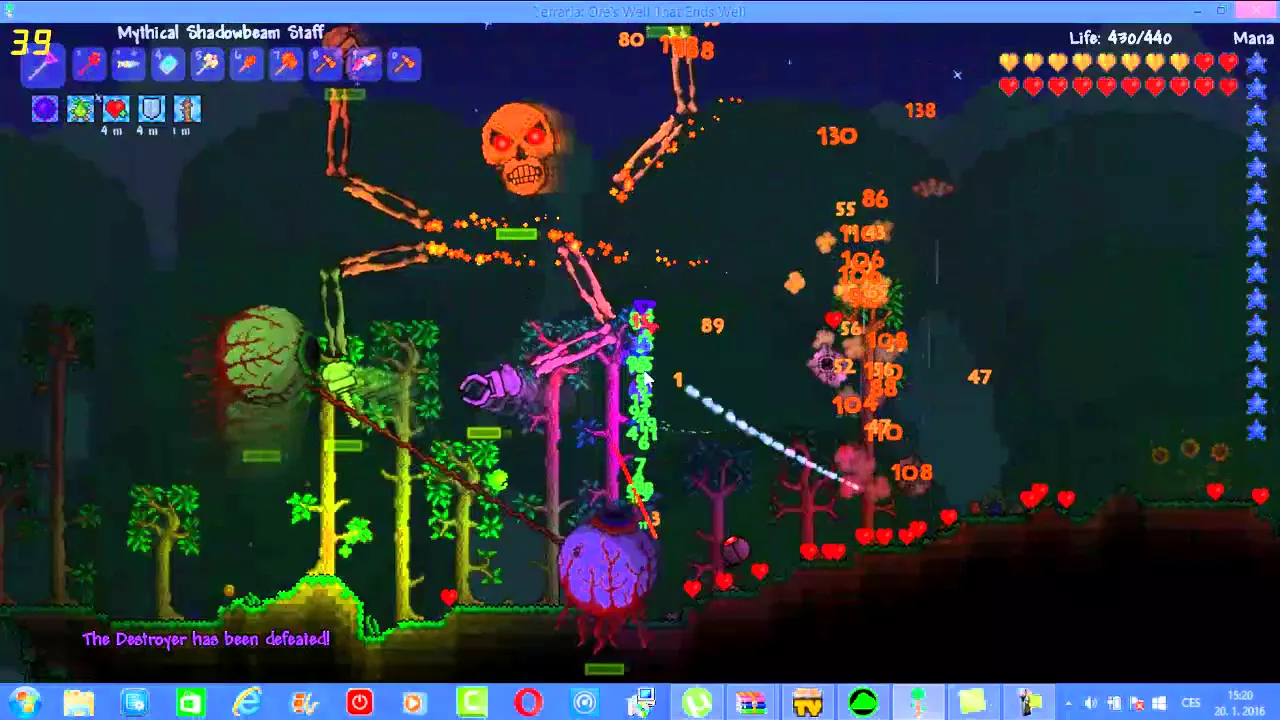
Task: Select the Mythical Shadowbeam Staff in hotbar slot 1
Action: 44,67
